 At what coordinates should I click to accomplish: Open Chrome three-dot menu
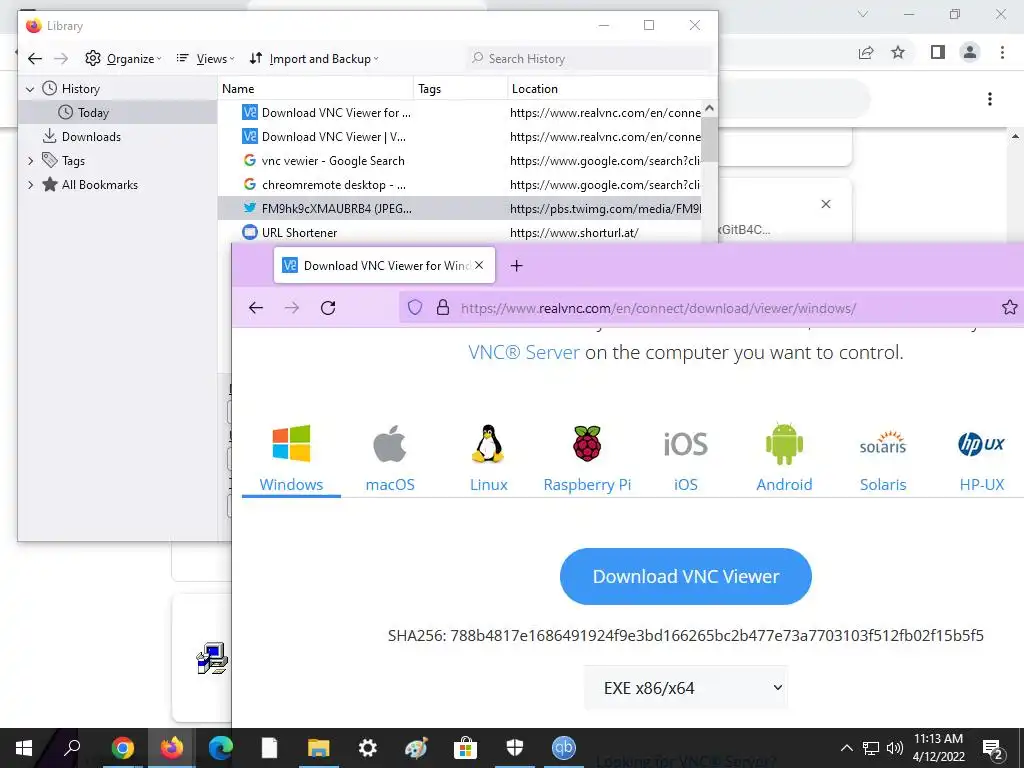point(1002,52)
